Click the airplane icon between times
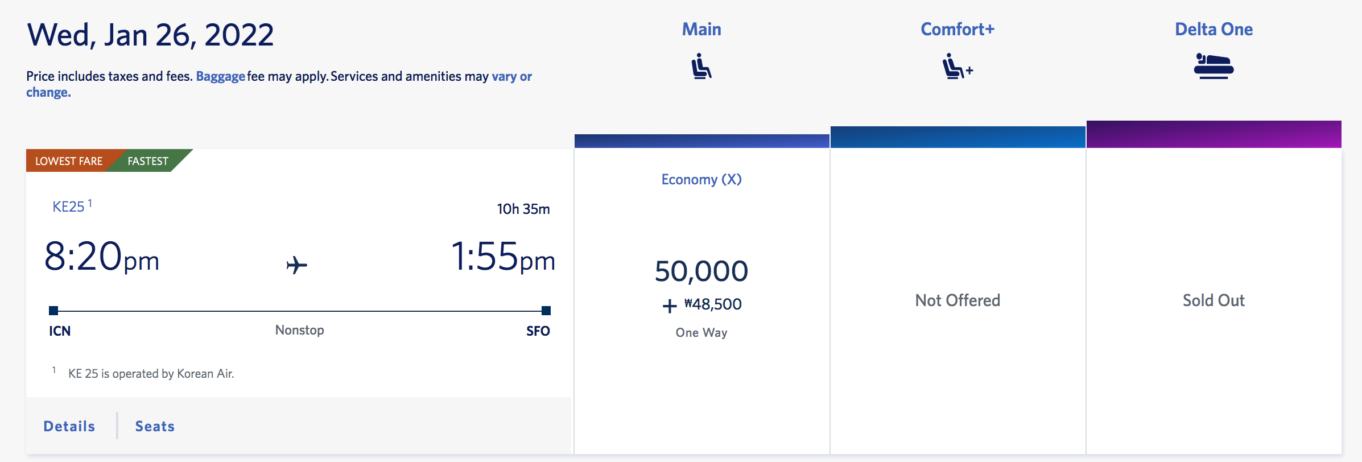 point(296,265)
